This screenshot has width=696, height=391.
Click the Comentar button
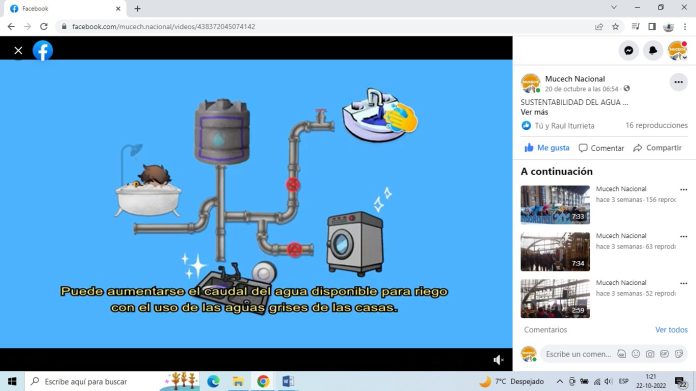601,148
